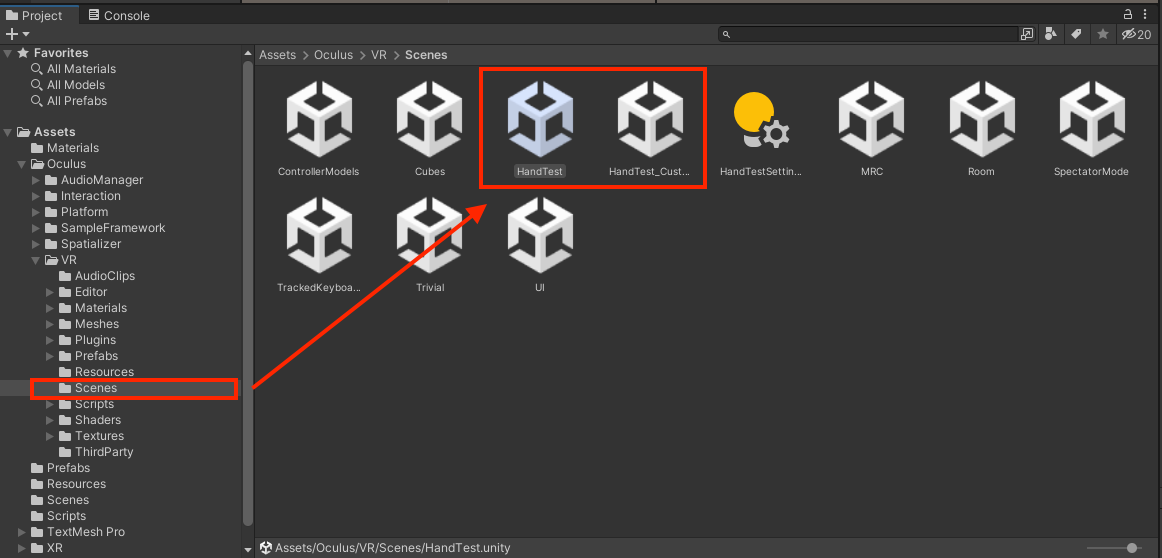
Task: Select the TextMesh Pro folder
Action: pyautogui.click(x=78, y=532)
